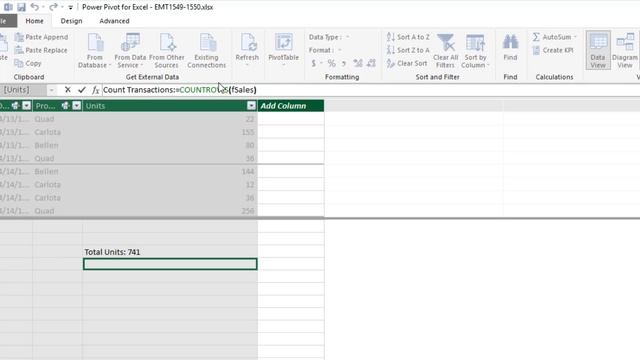This screenshot has height=360, width=640.
Task: Open the Quick Access Toolbar customize arrow
Action: 71,7
